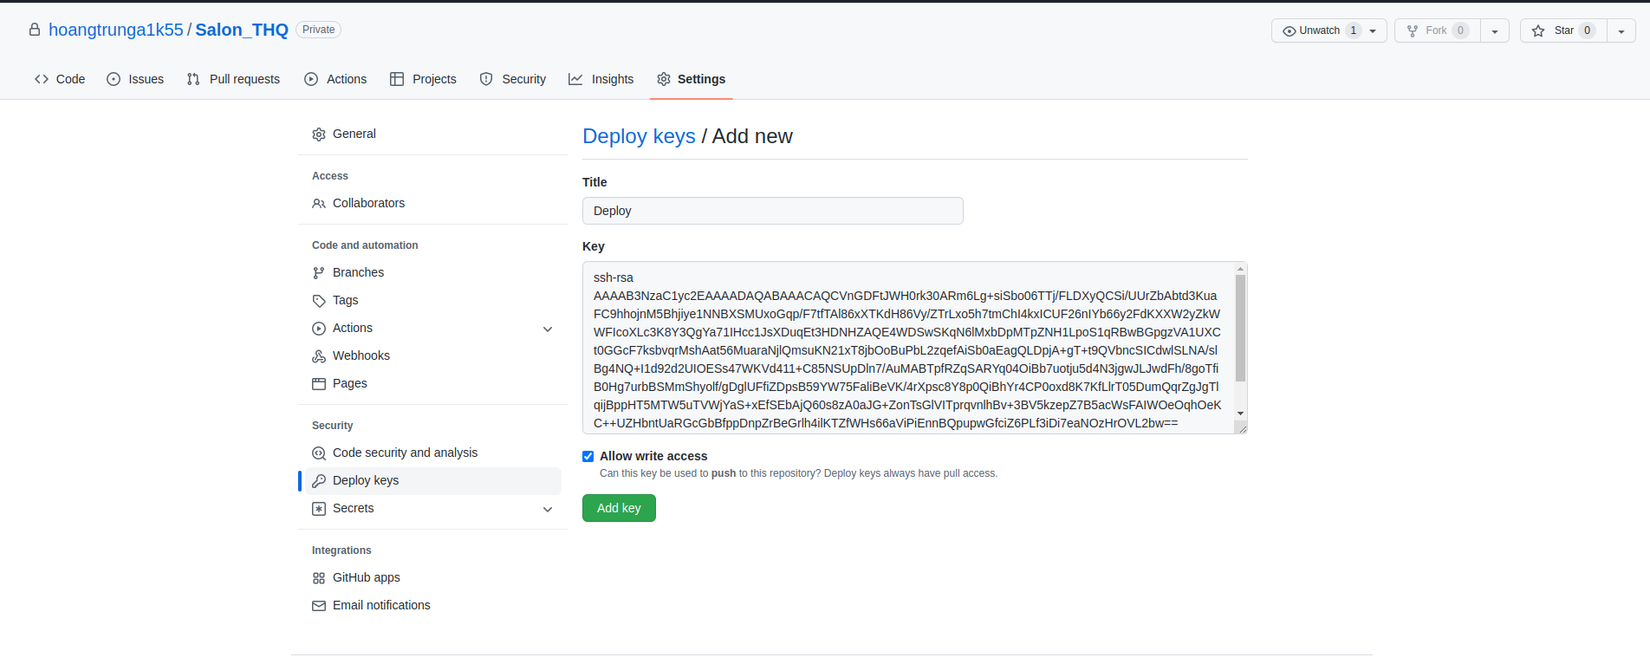Click the star icon on the Star button
The image size is (1650, 665).
click(x=1538, y=31)
